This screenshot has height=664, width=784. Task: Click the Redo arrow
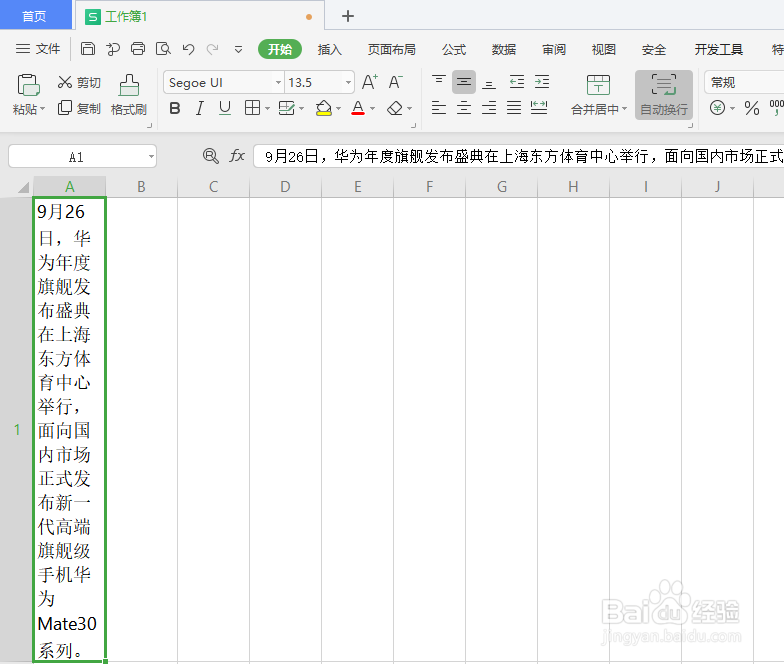click(x=212, y=48)
